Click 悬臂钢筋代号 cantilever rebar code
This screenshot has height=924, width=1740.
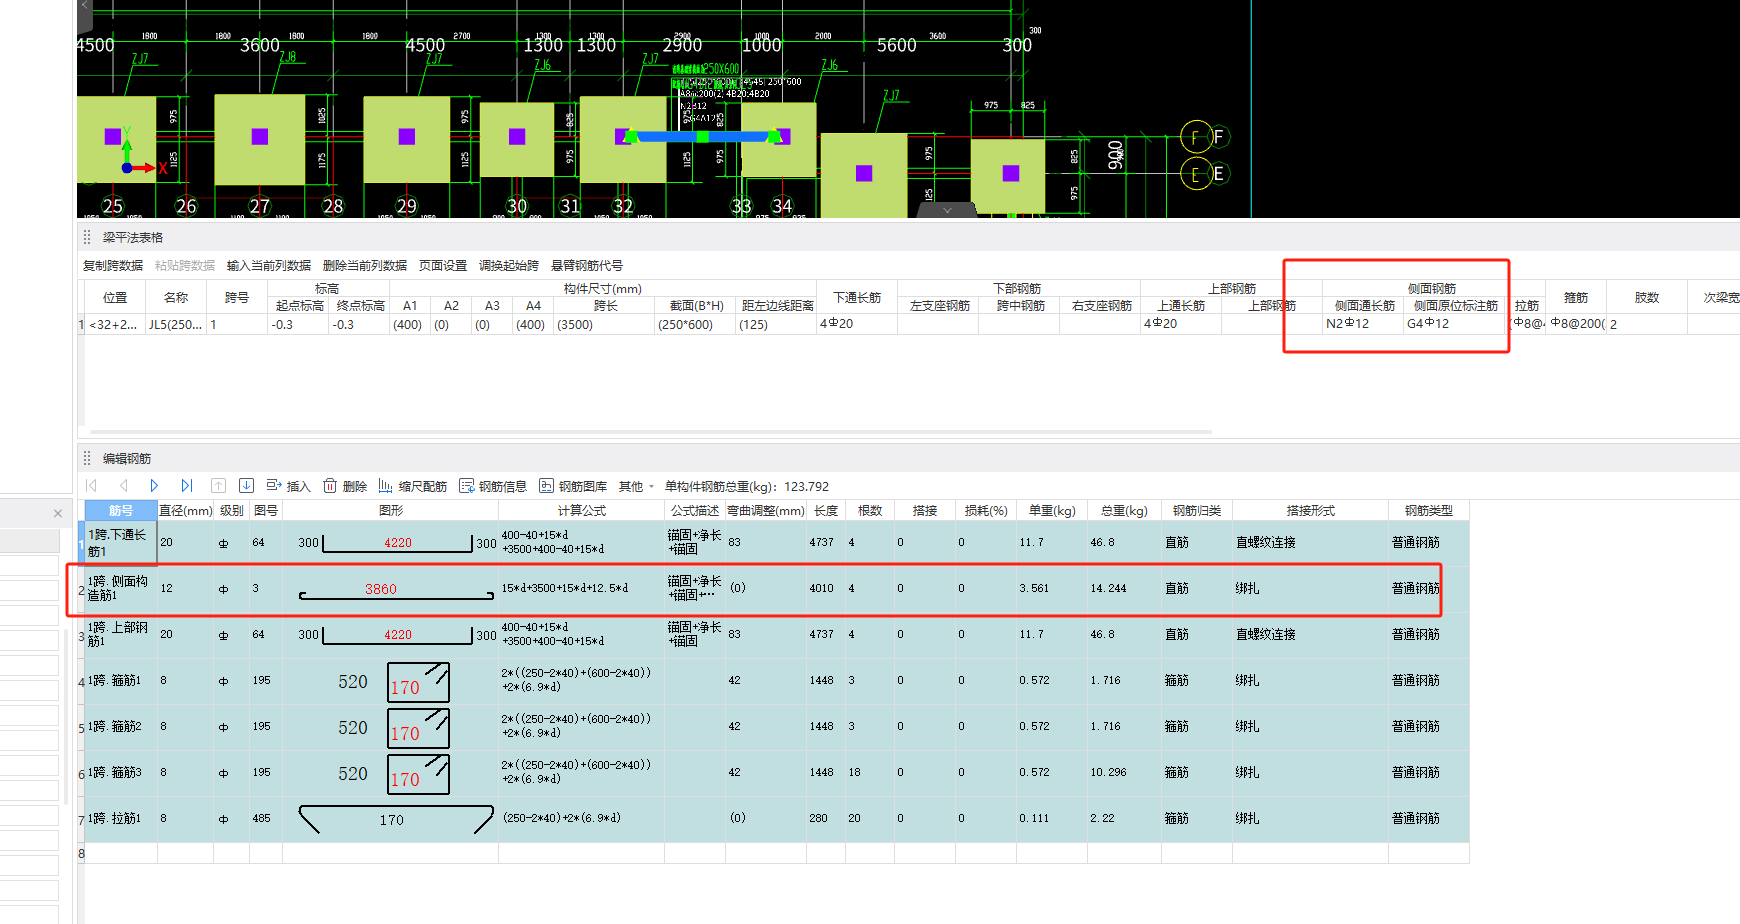(587, 265)
